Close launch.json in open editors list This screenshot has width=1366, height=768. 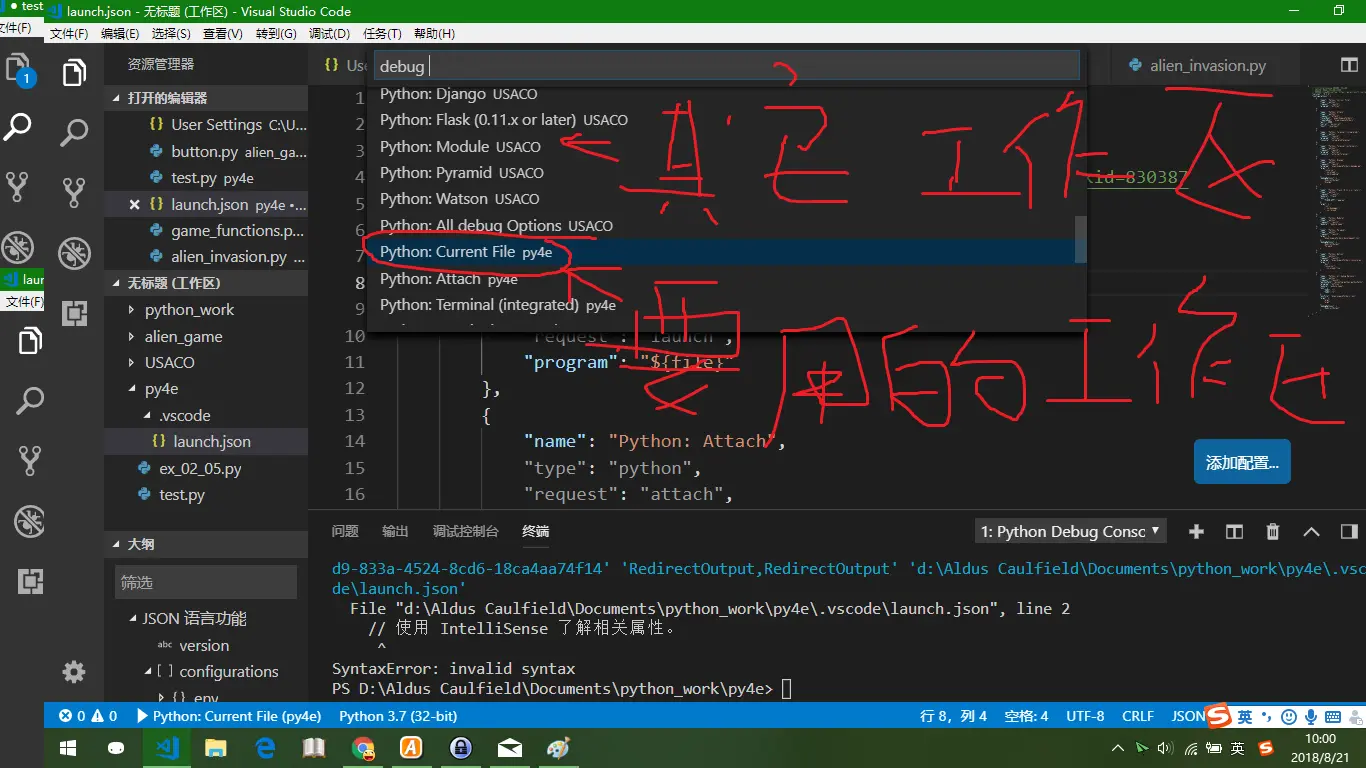pyautogui.click(x=134, y=204)
